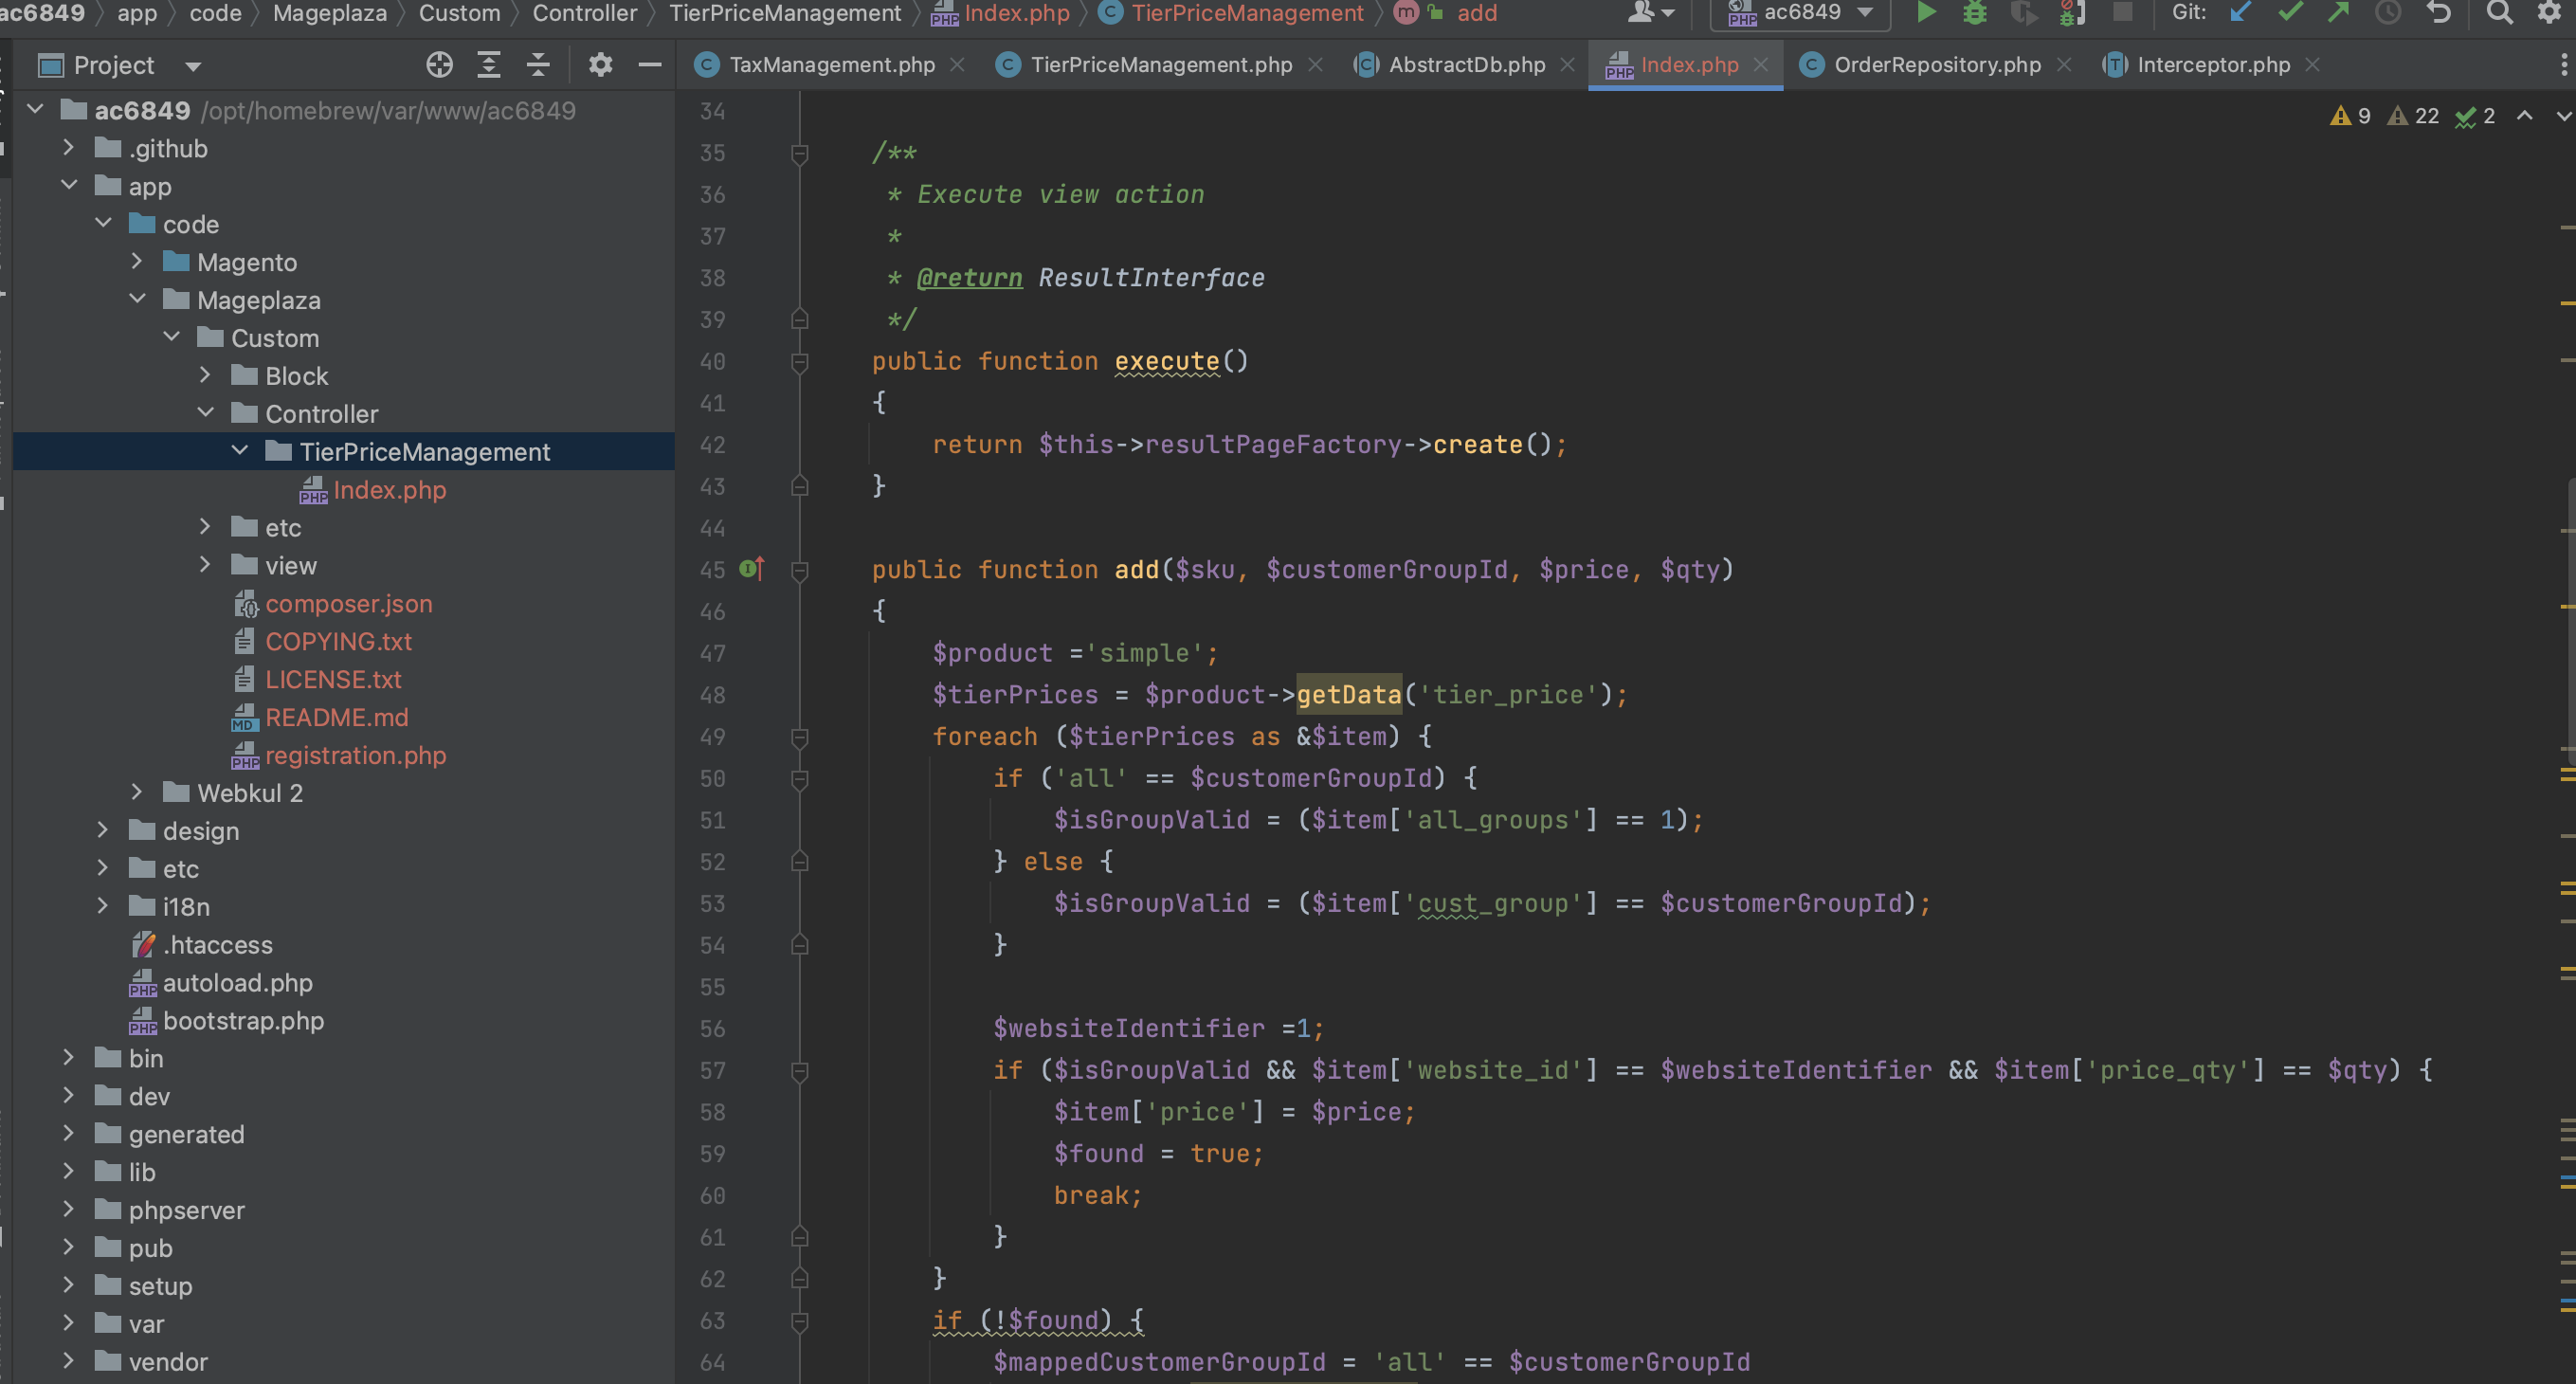
Task: Toggle the fold marker on line 57
Action: 799,1071
